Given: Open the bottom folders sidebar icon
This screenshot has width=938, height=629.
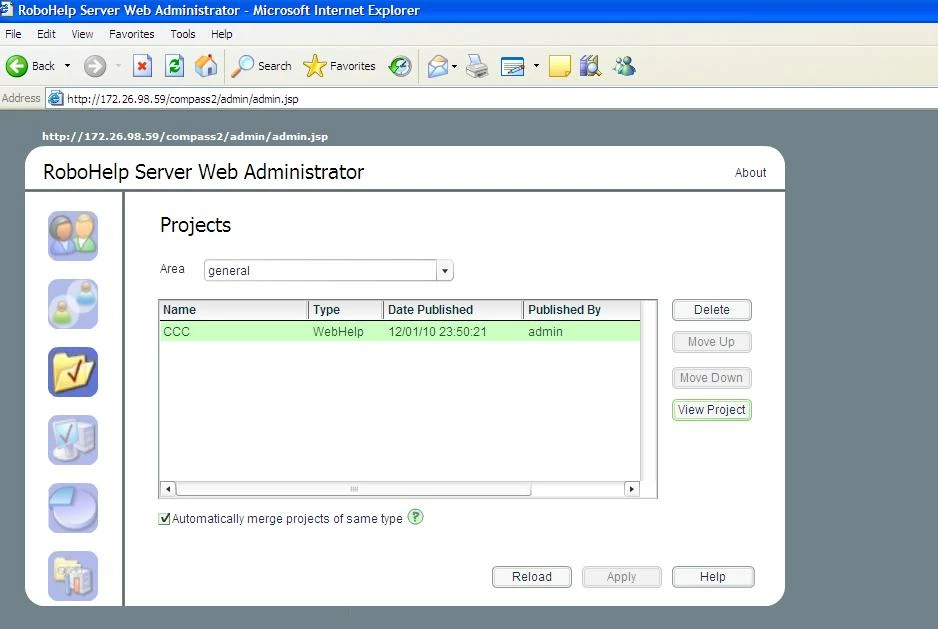Looking at the screenshot, I should point(73,576).
